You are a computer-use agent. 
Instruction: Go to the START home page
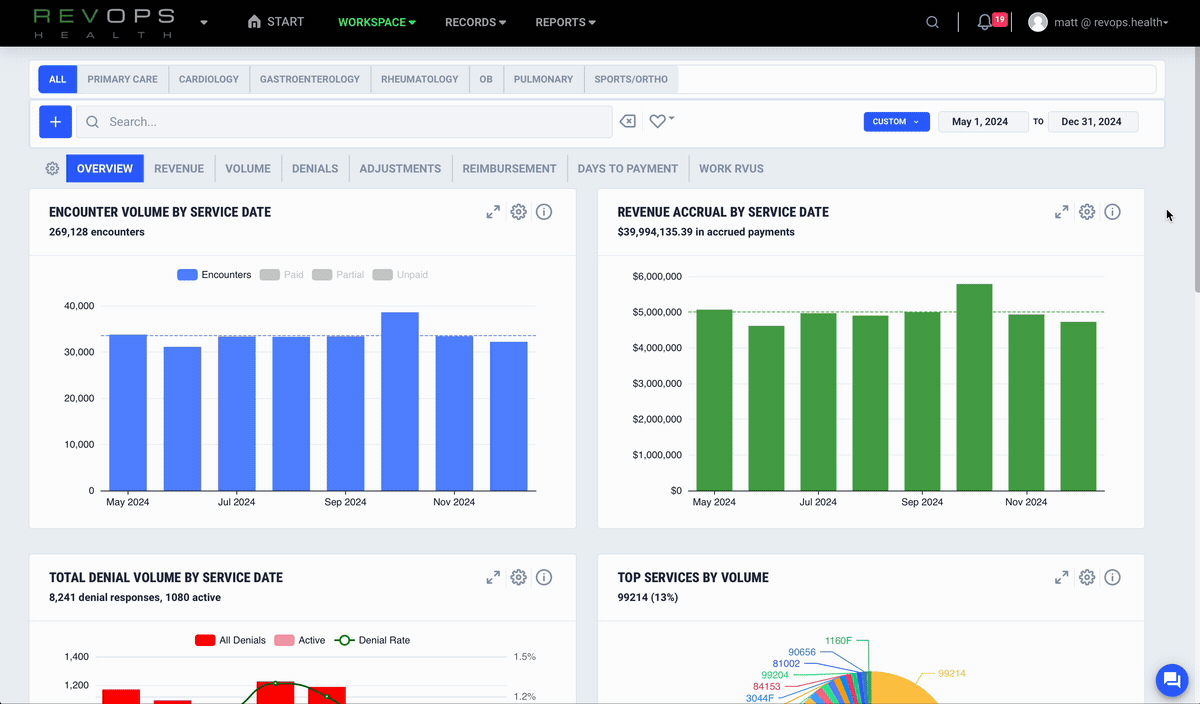coord(275,22)
